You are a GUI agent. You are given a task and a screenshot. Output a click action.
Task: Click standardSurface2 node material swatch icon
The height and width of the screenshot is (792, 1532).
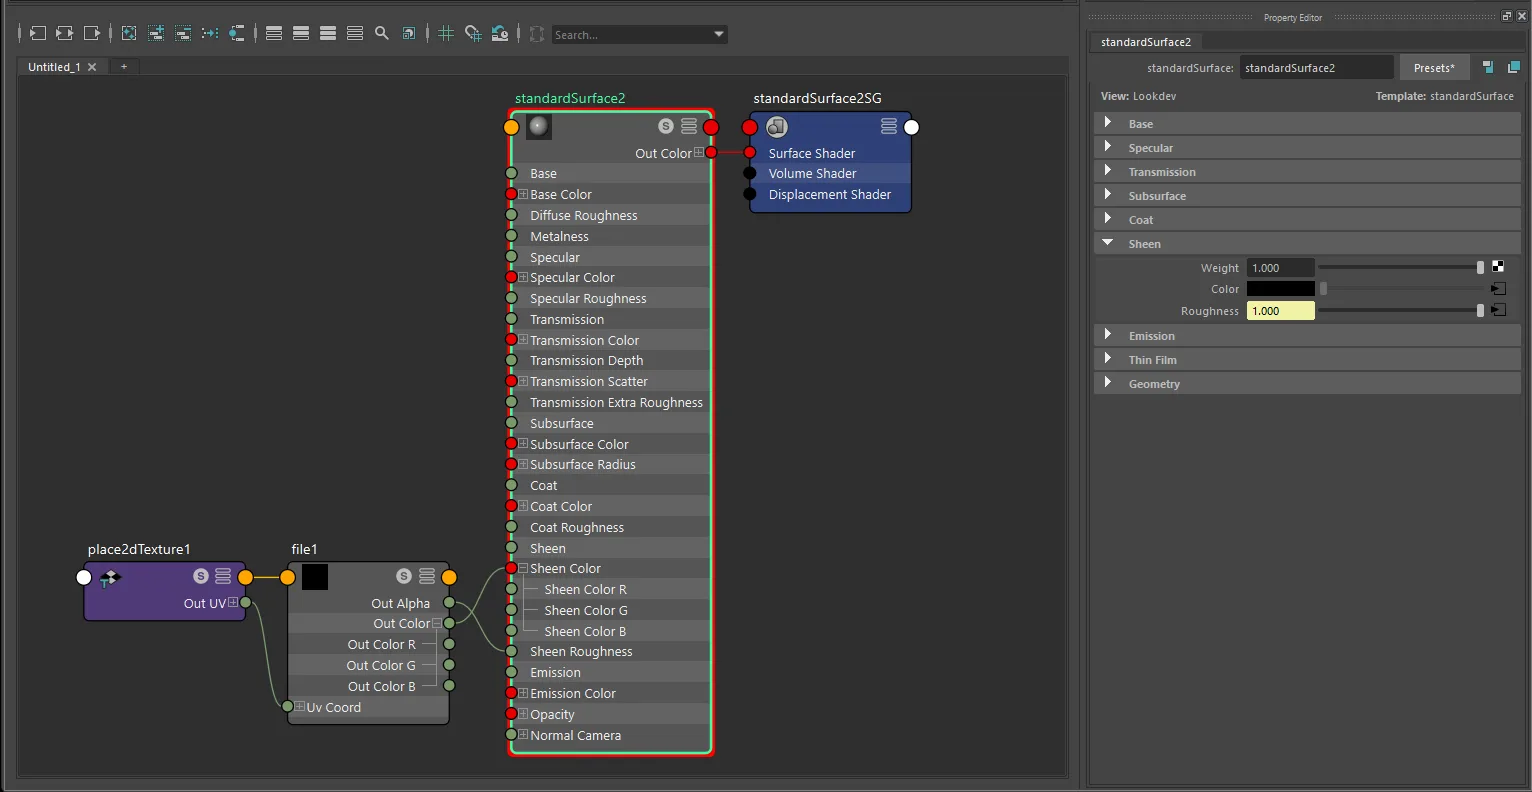tap(539, 127)
